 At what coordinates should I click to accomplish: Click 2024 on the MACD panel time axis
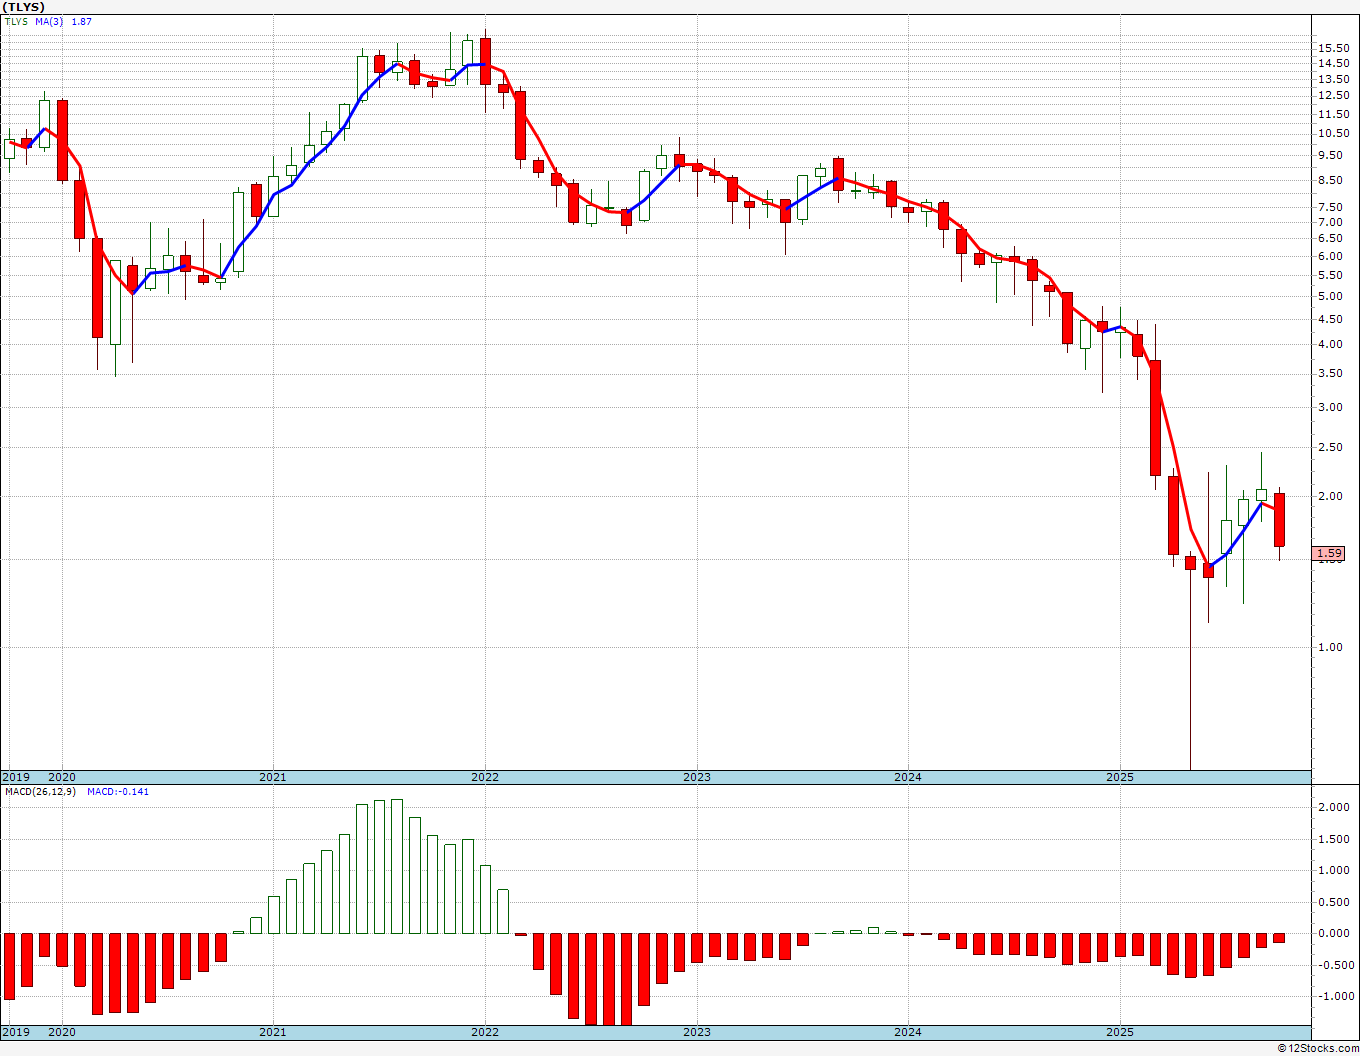[x=908, y=1032]
